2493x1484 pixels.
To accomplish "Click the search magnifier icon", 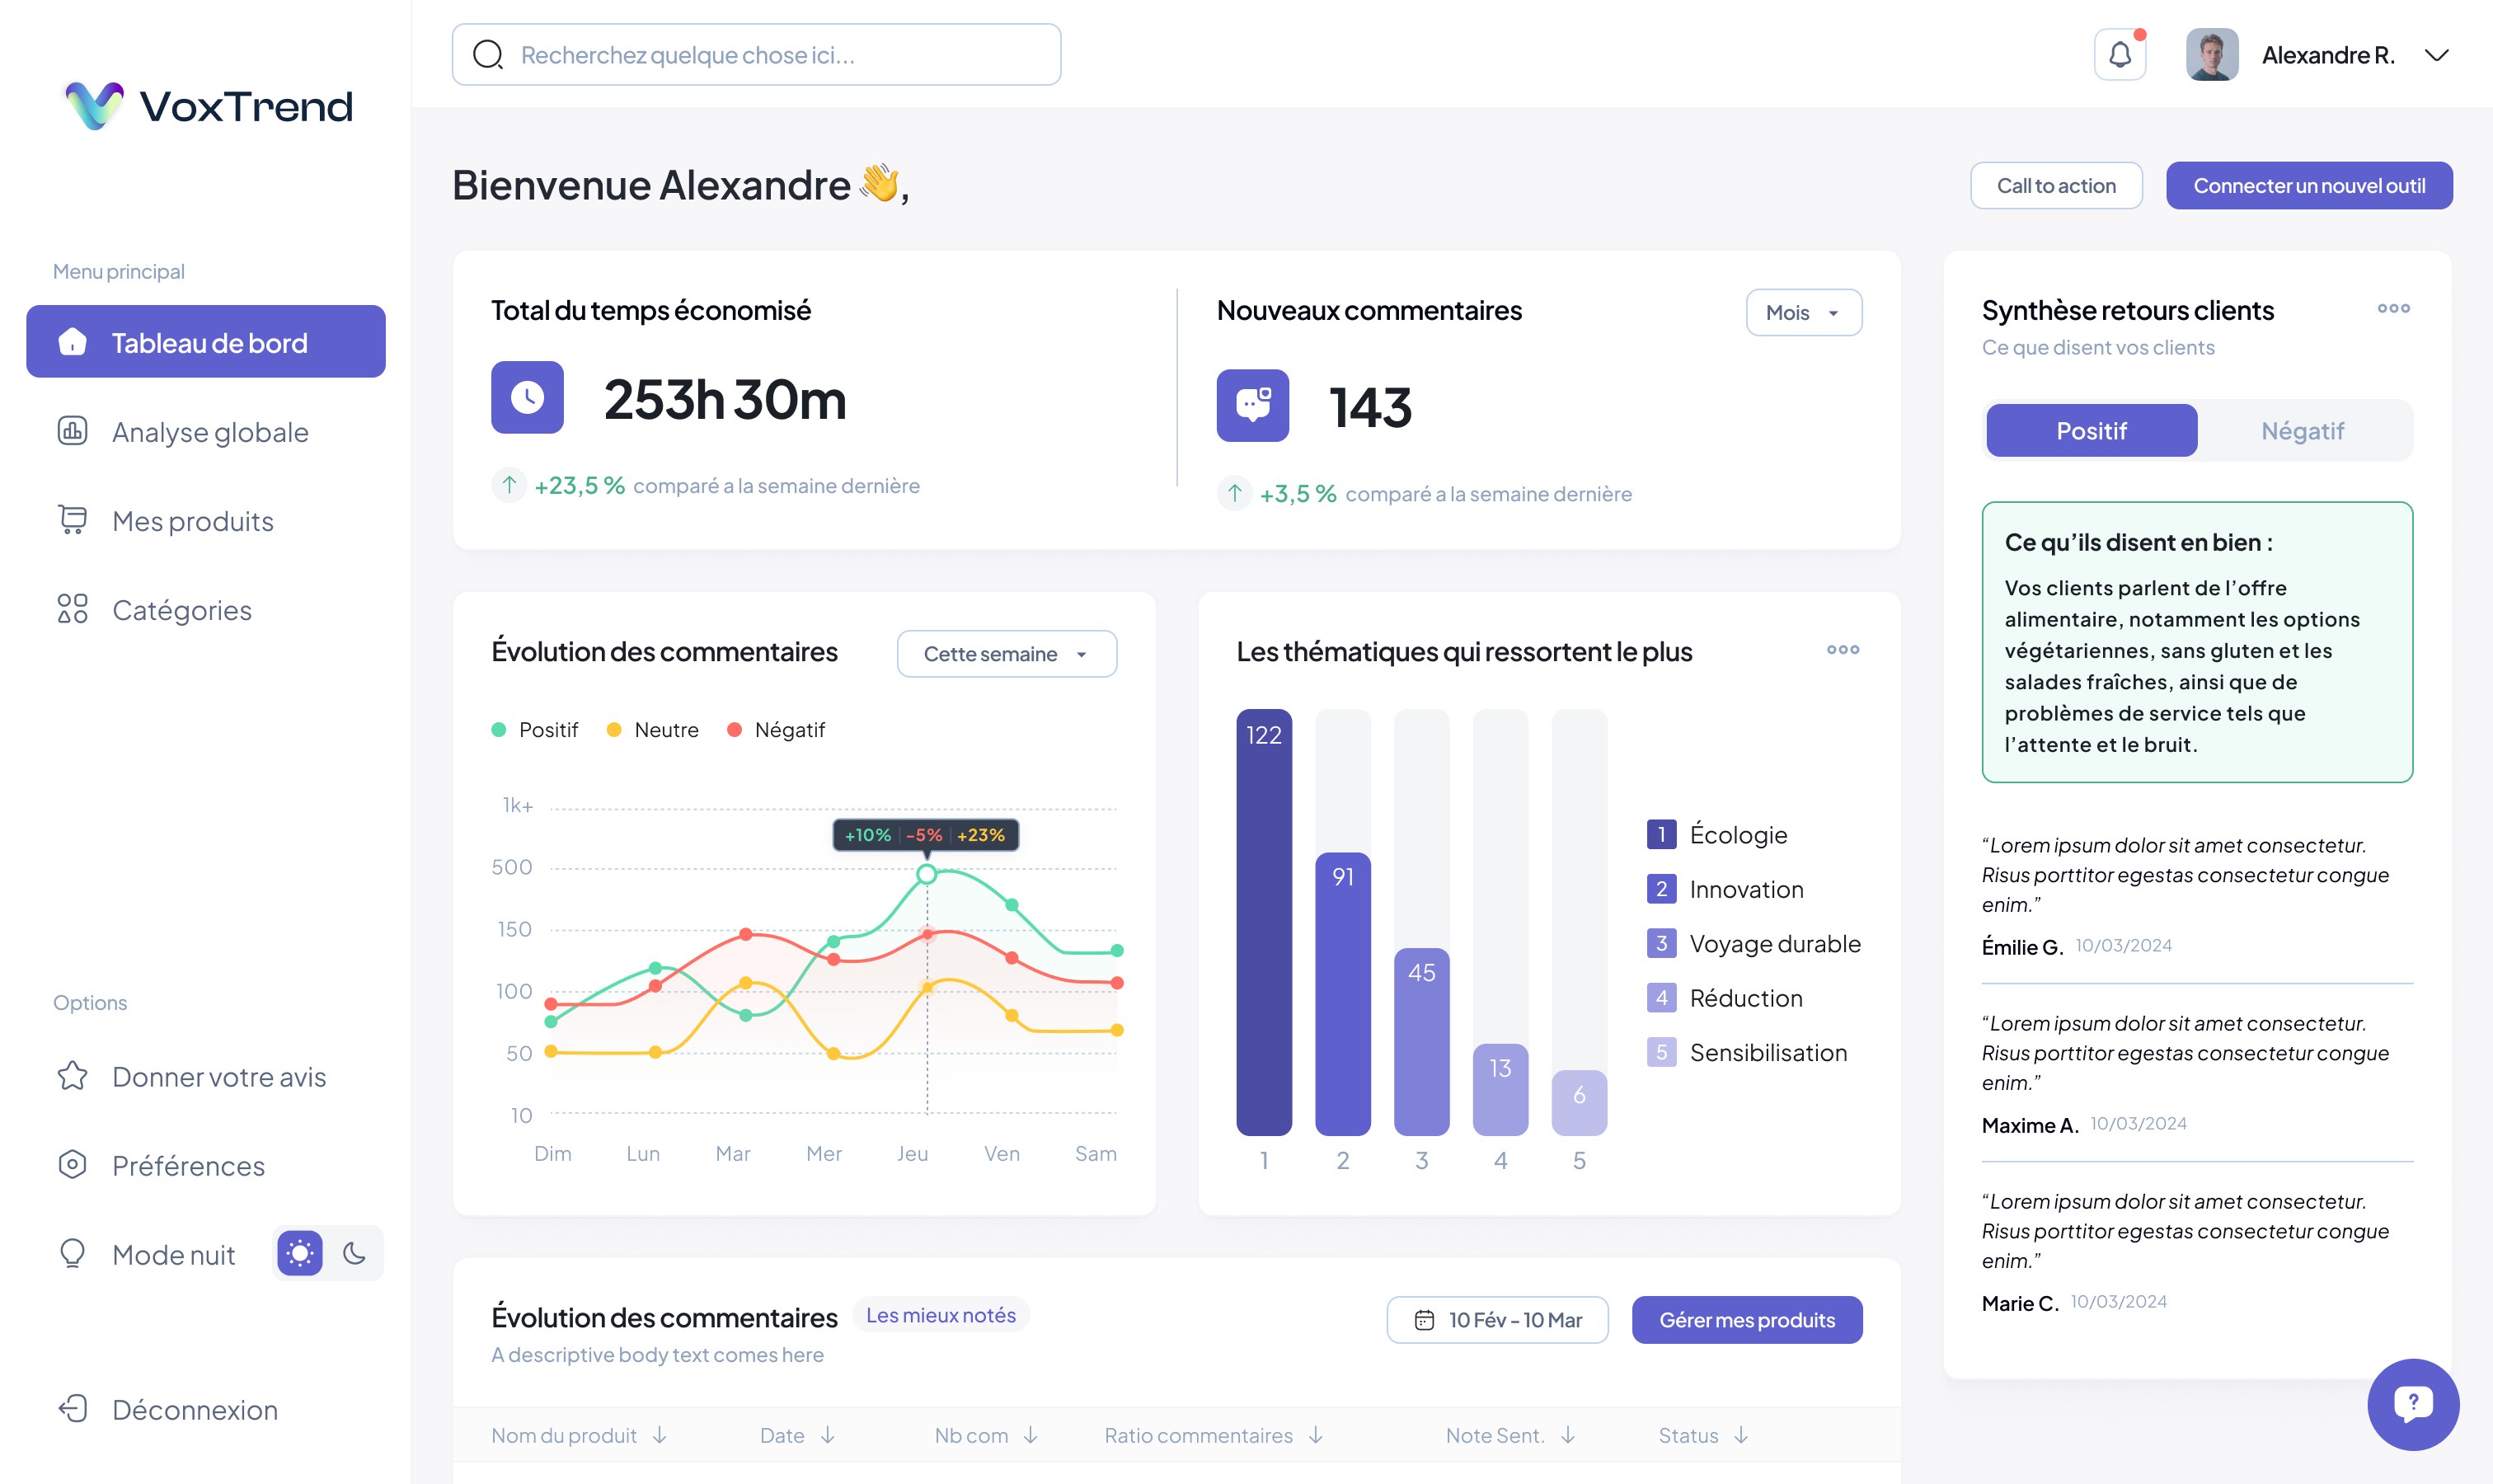I will [x=488, y=55].
